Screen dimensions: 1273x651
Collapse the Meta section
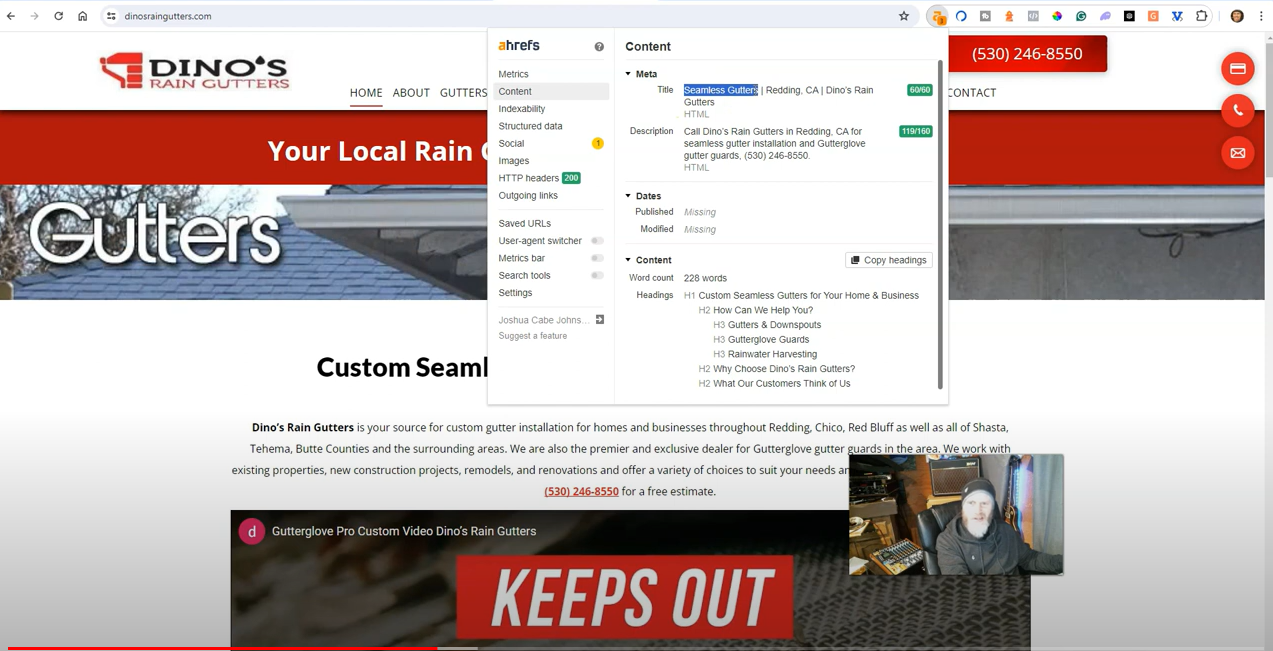click(x=628, y=74)
